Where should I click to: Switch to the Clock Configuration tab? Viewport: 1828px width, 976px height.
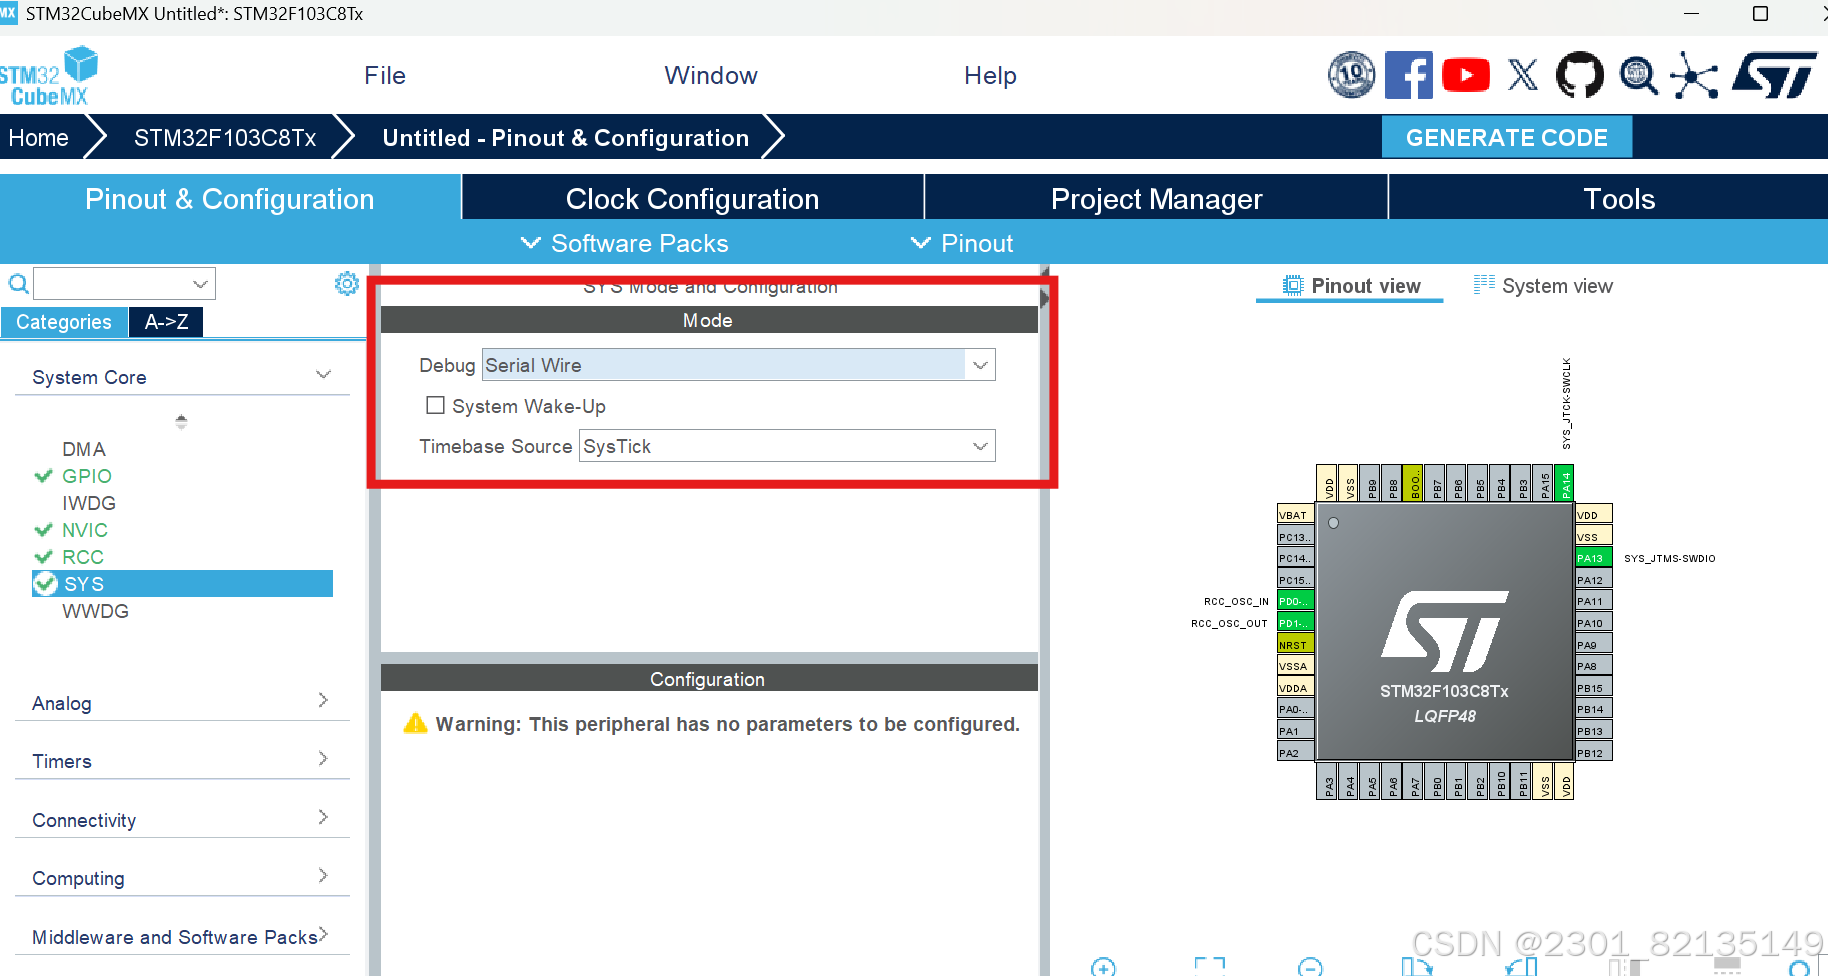pos(692,198)
